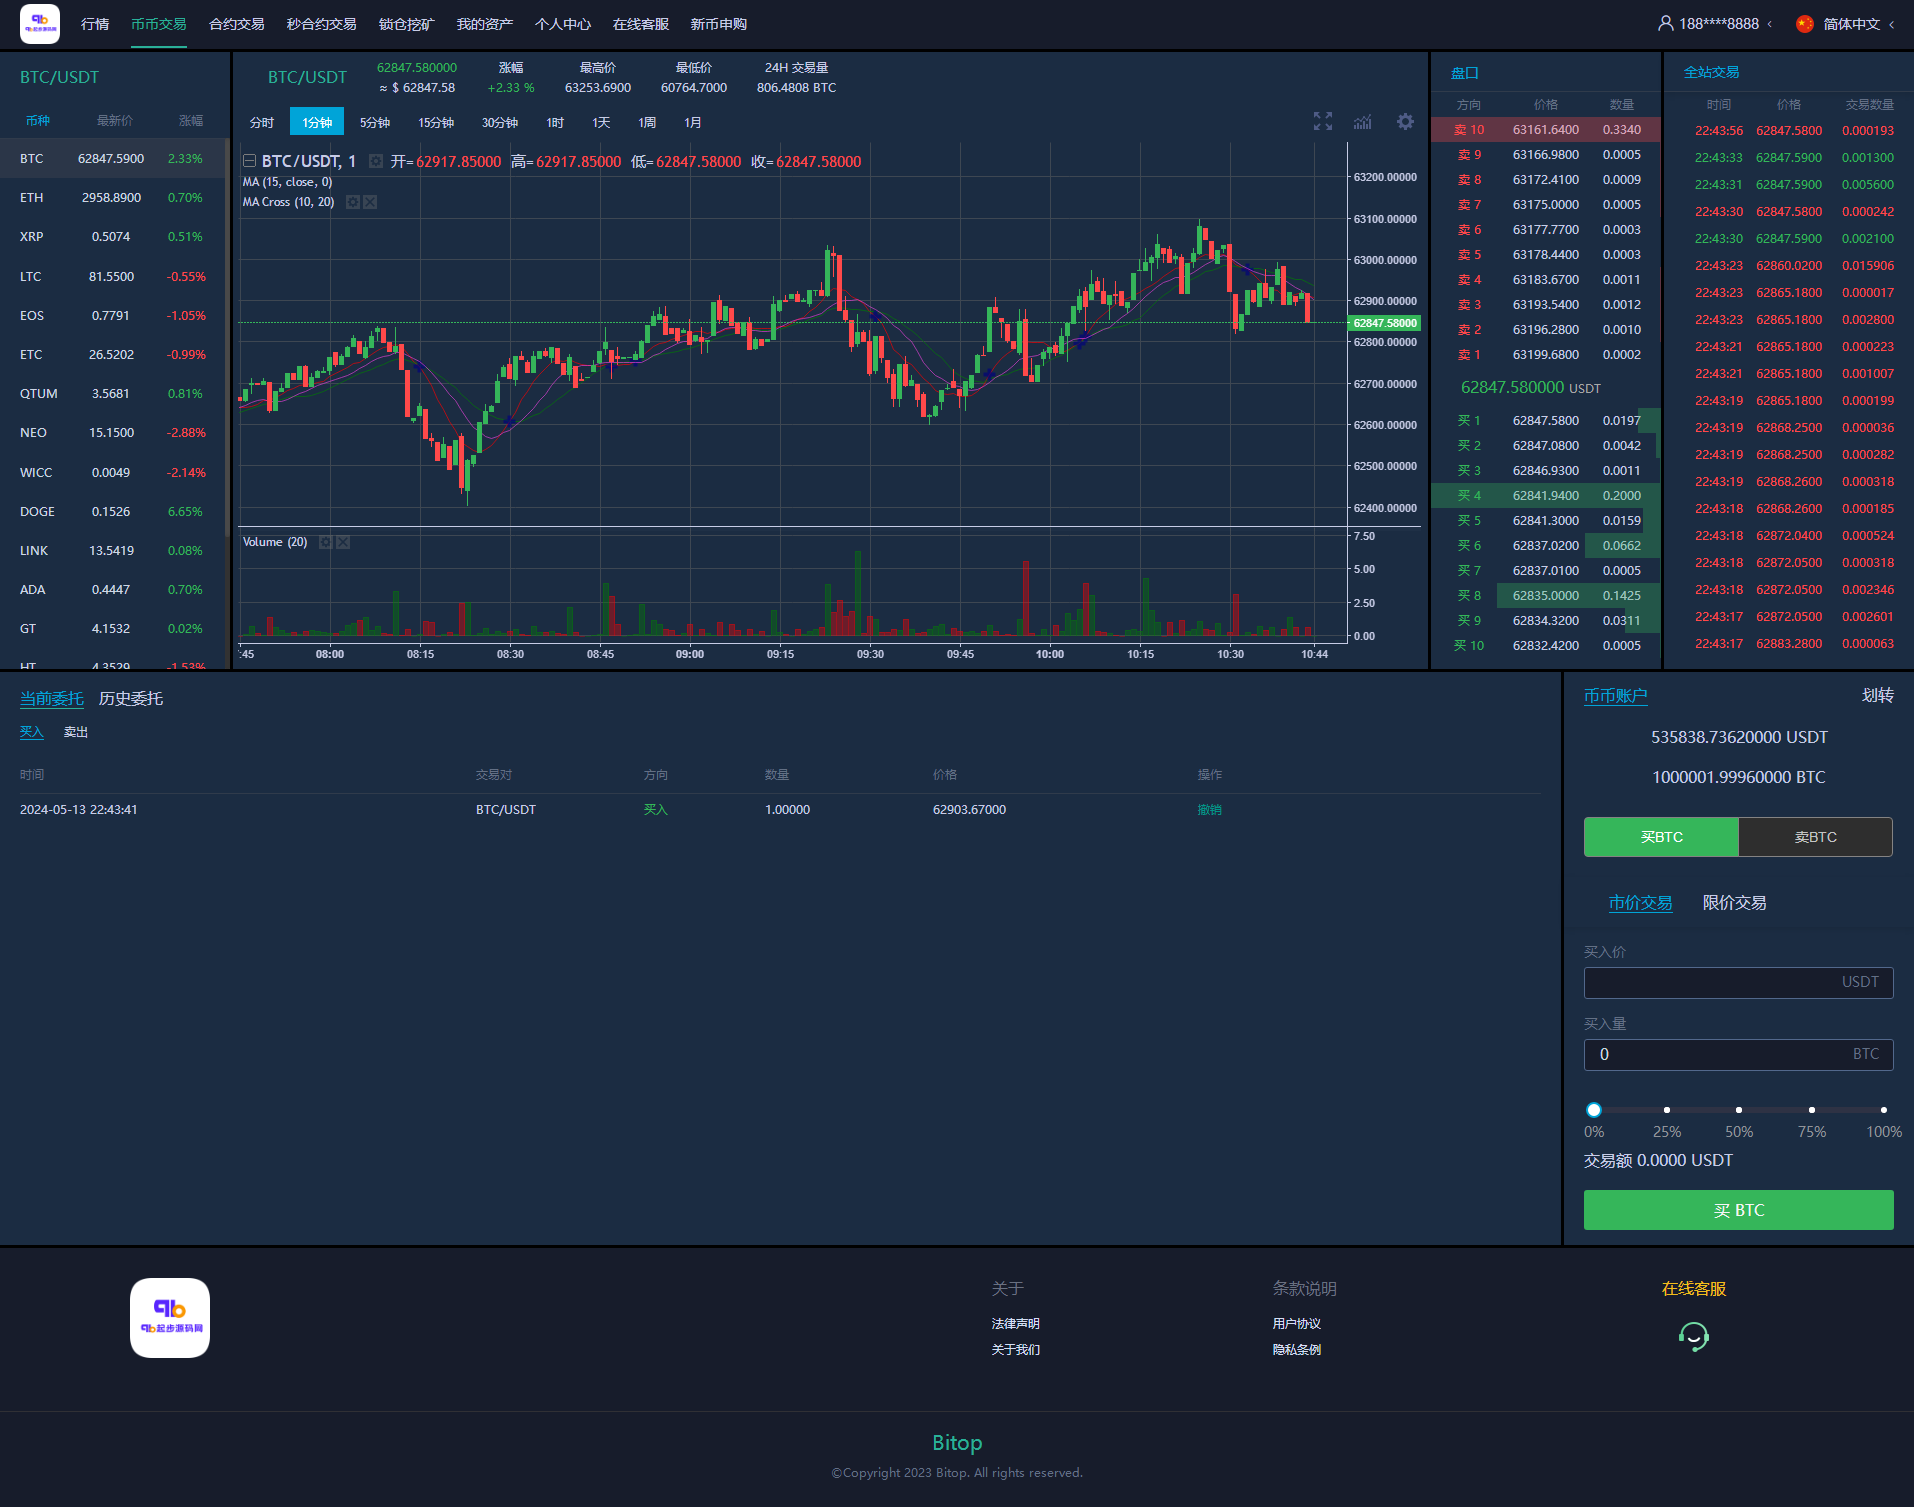Expand the chart to fullscreen
Viewport: 1914px width, 1507px height.
pyautogui.click(x=1323, y=122)
